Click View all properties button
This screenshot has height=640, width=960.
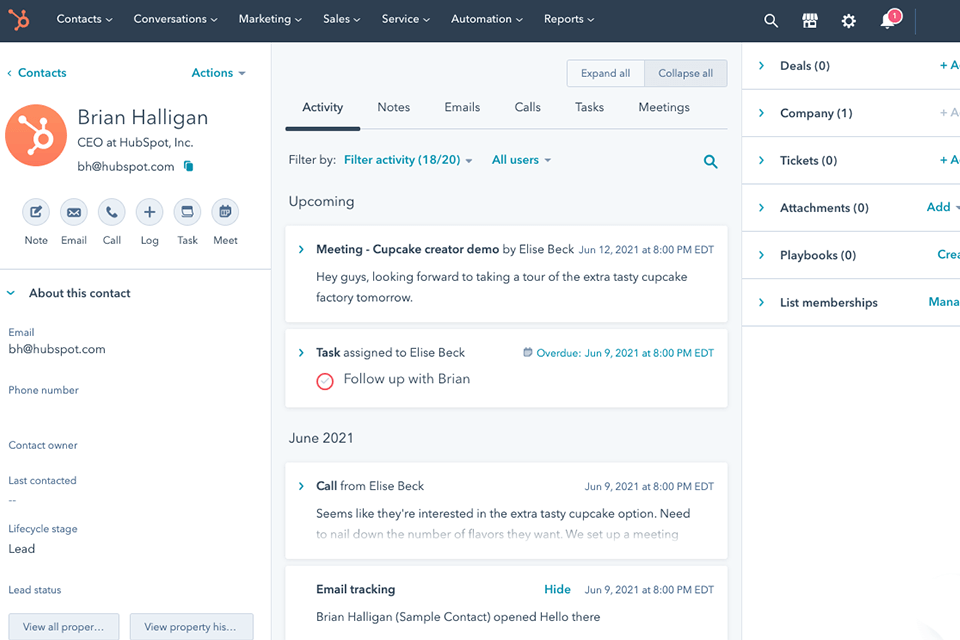click(x=64, y=627)
